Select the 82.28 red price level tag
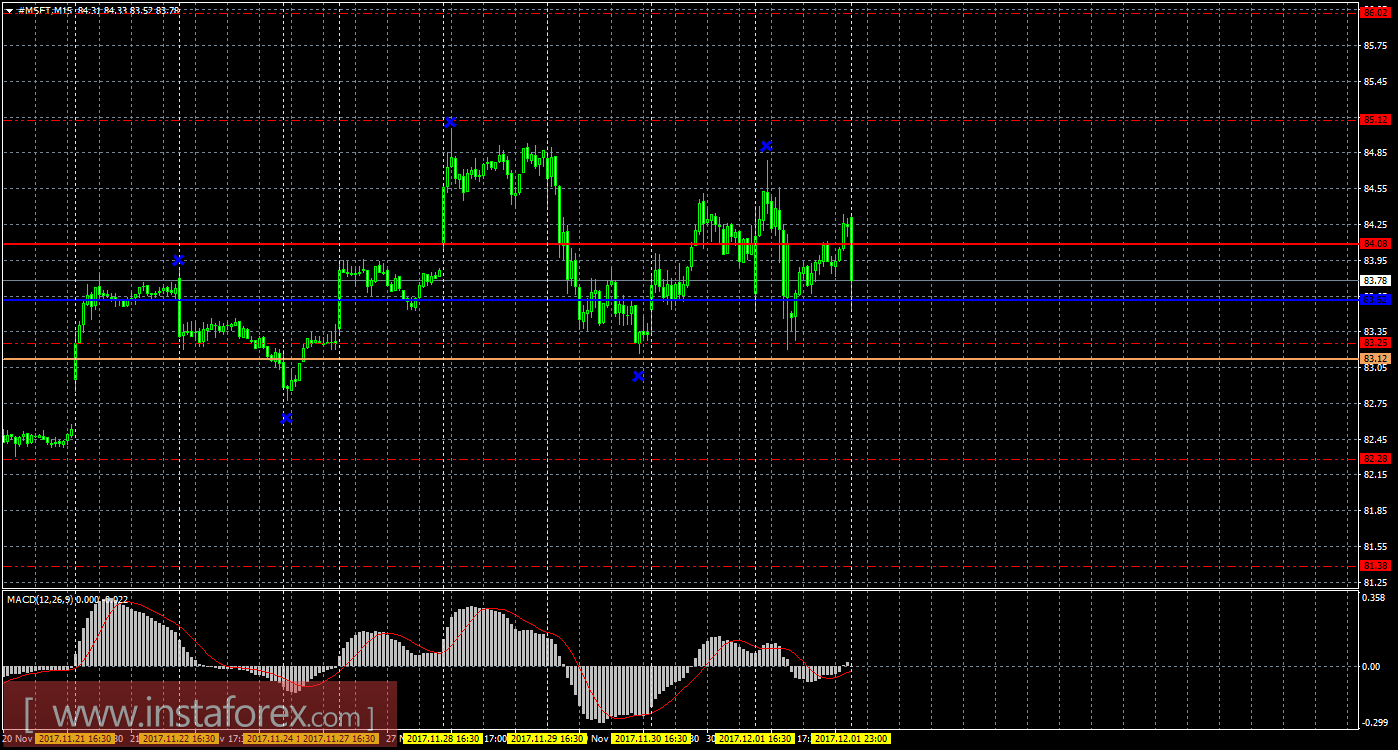 [1375, 458]
